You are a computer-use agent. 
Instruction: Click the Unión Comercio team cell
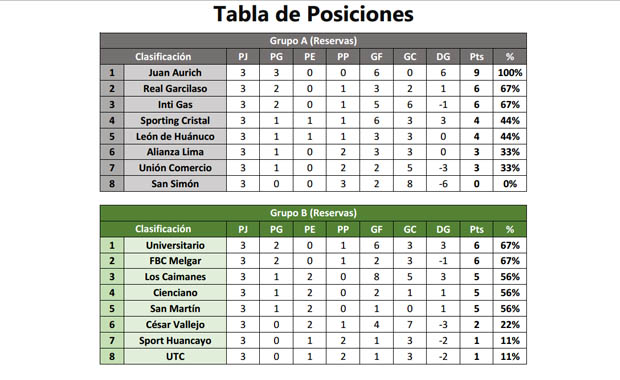(175, 168)
